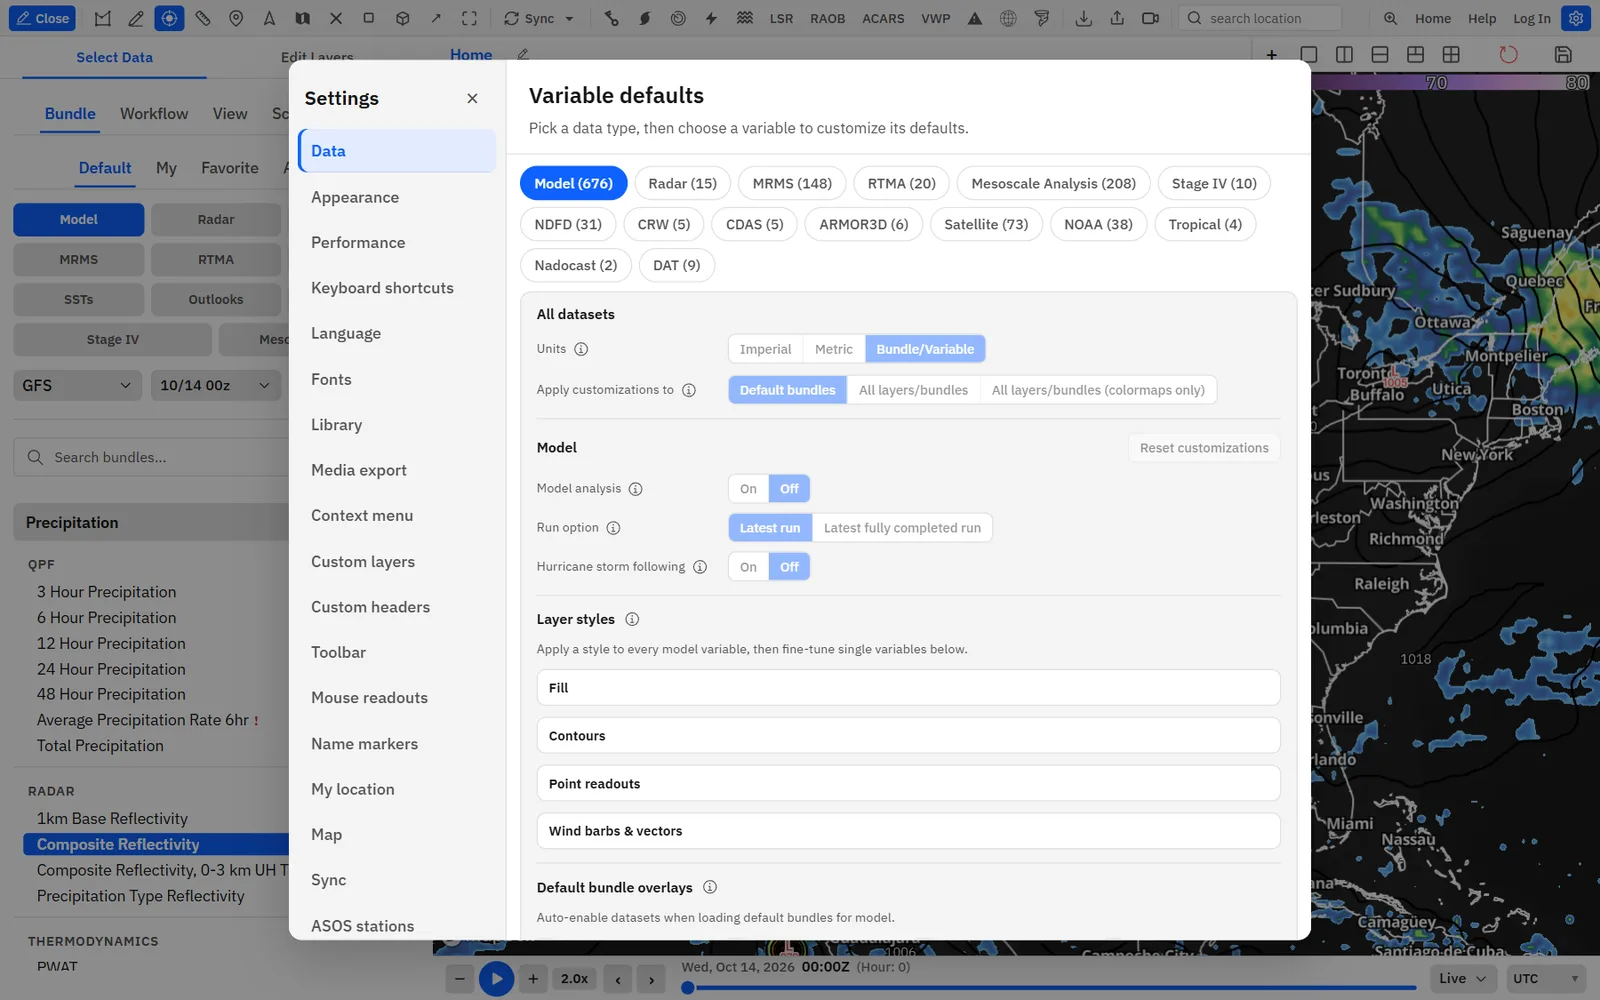This screenshot has height=1000, width=1600.
Task: Select the 3D cube tool icon
Action: click(x=402, y=18)
